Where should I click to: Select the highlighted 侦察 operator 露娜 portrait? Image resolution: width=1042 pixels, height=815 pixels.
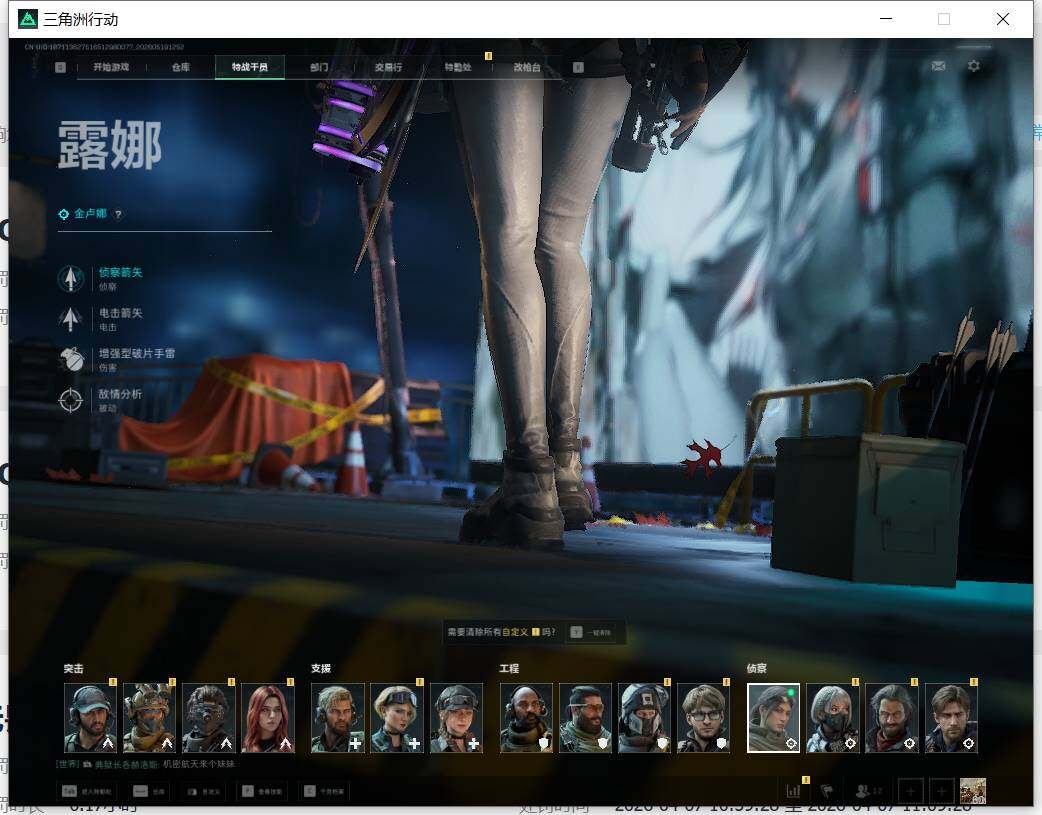774,718
